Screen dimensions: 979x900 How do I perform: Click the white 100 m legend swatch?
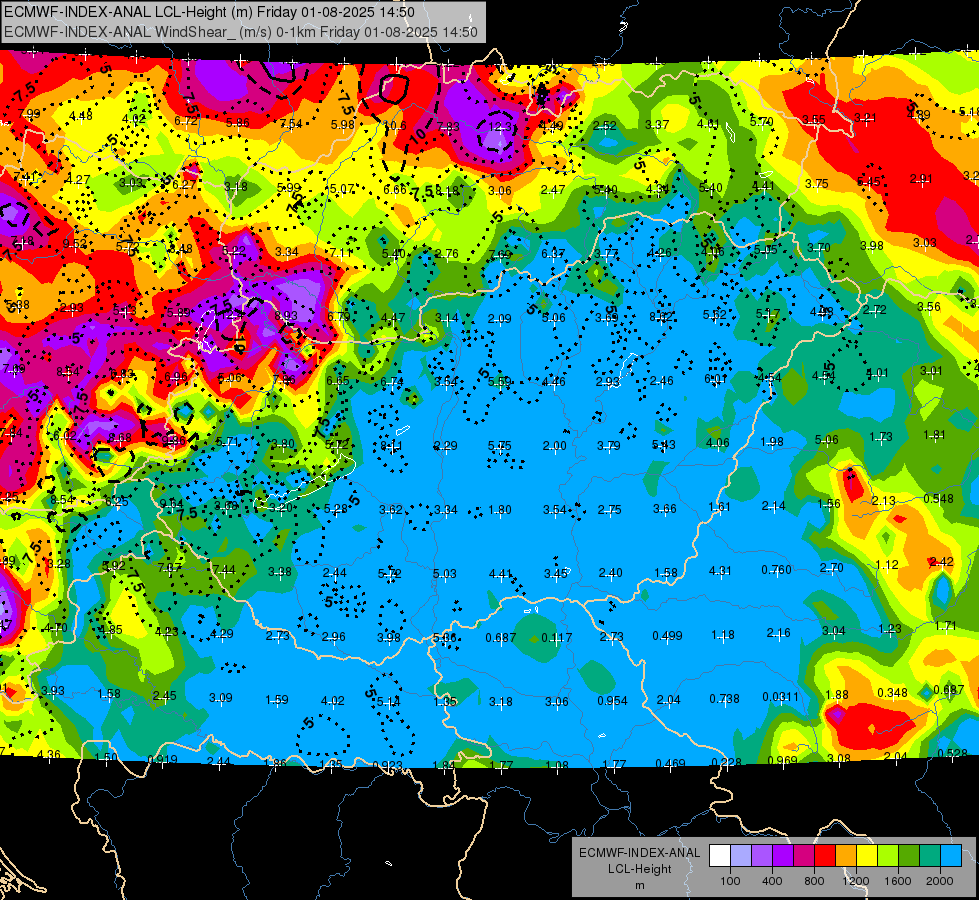[720, 856]
